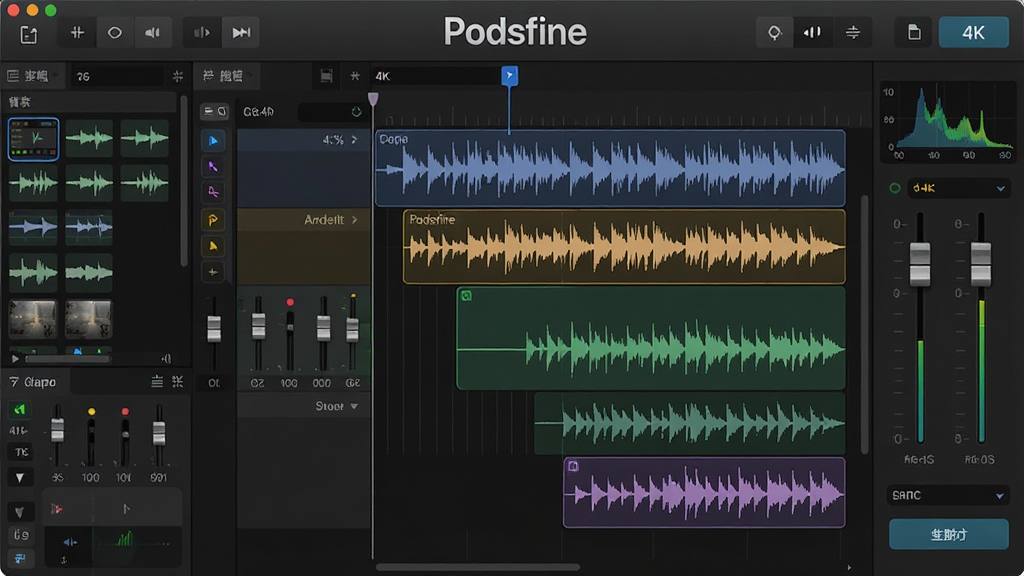
Task: Toggle the red record dot above 100 fader
Action: pyautogui.click(x=290, y=302)
